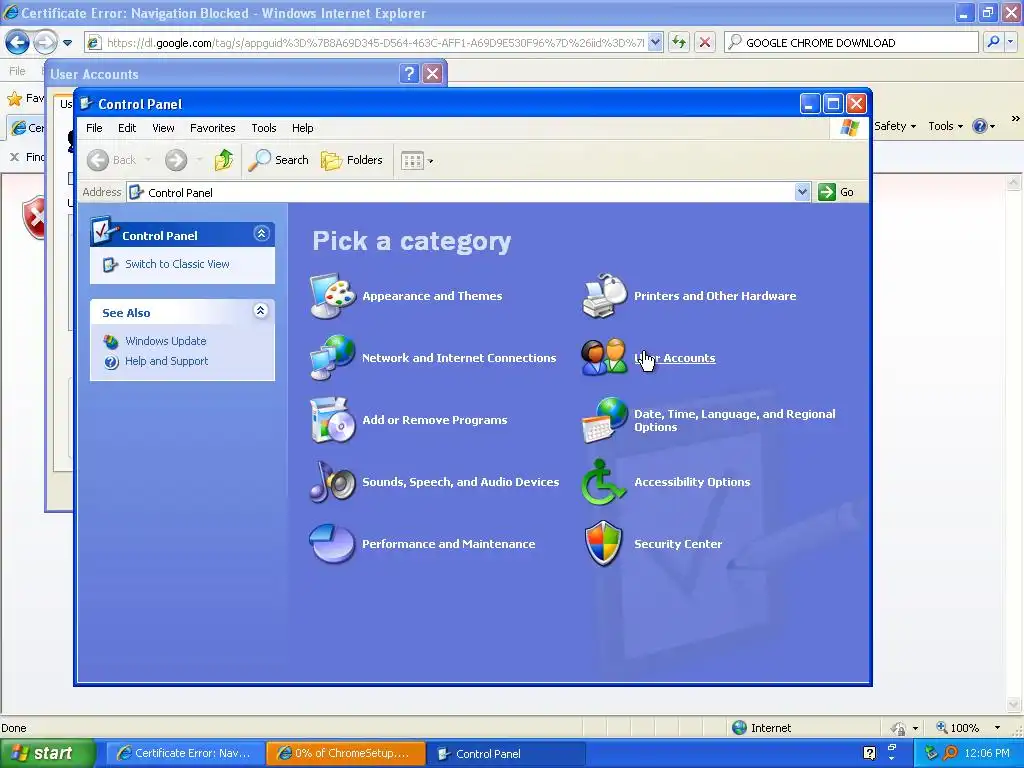Open Date, Time, Language calendar icon
Viewport: 1024px width, 768px height.
tap(604, 420)
